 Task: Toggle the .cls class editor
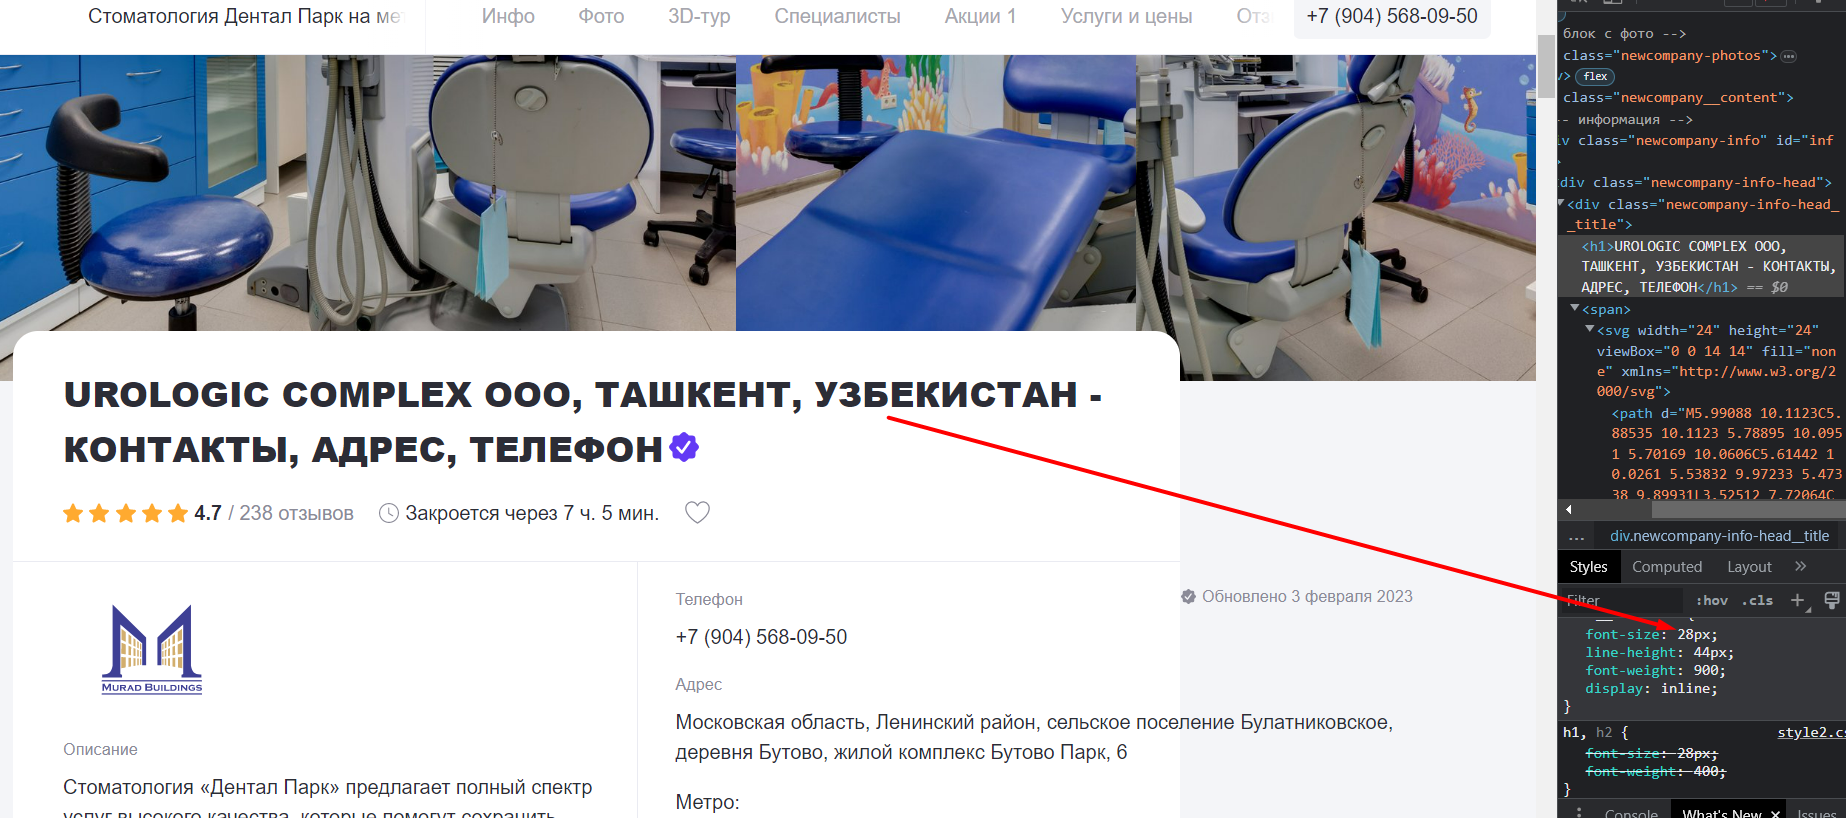click(1757, 600)
